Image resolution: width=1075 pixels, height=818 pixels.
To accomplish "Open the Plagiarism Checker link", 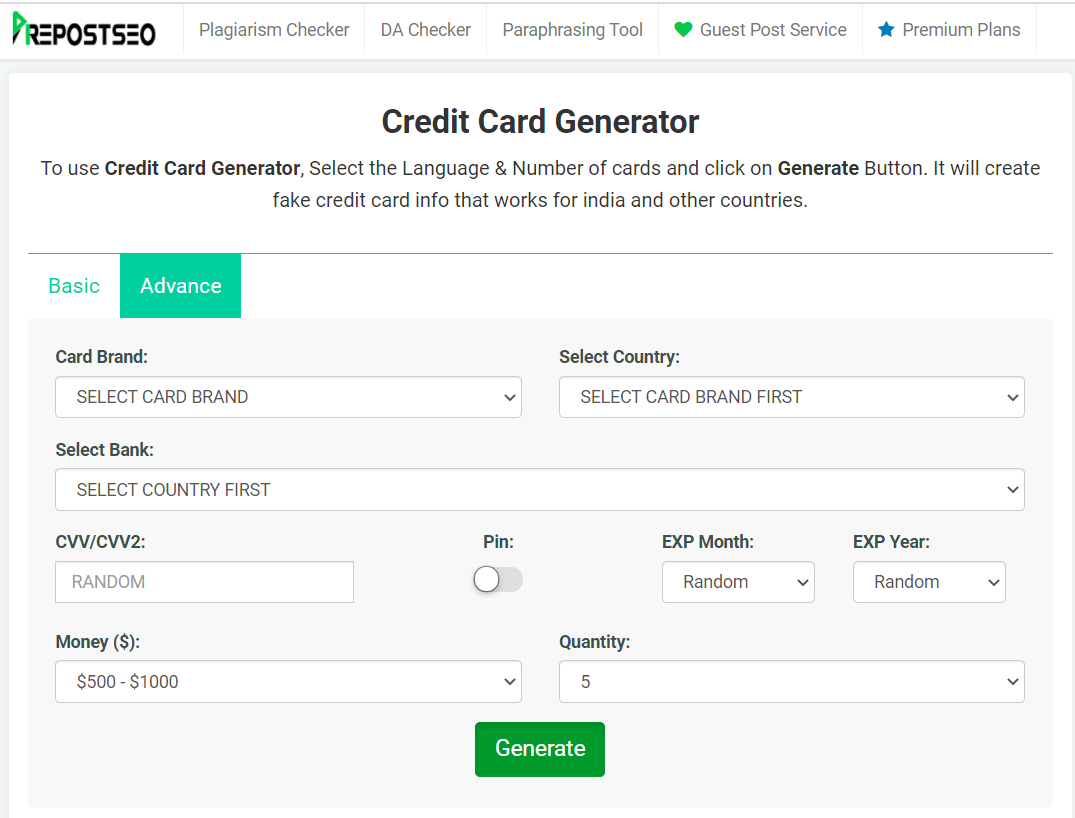I will click(x=274, y=30).
